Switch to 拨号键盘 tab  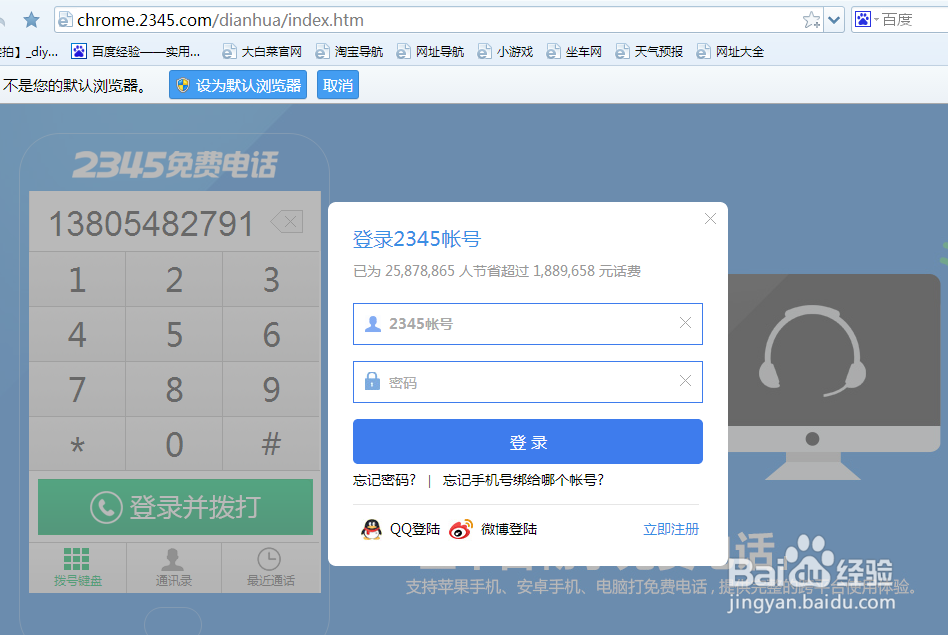tap(77, 567)
